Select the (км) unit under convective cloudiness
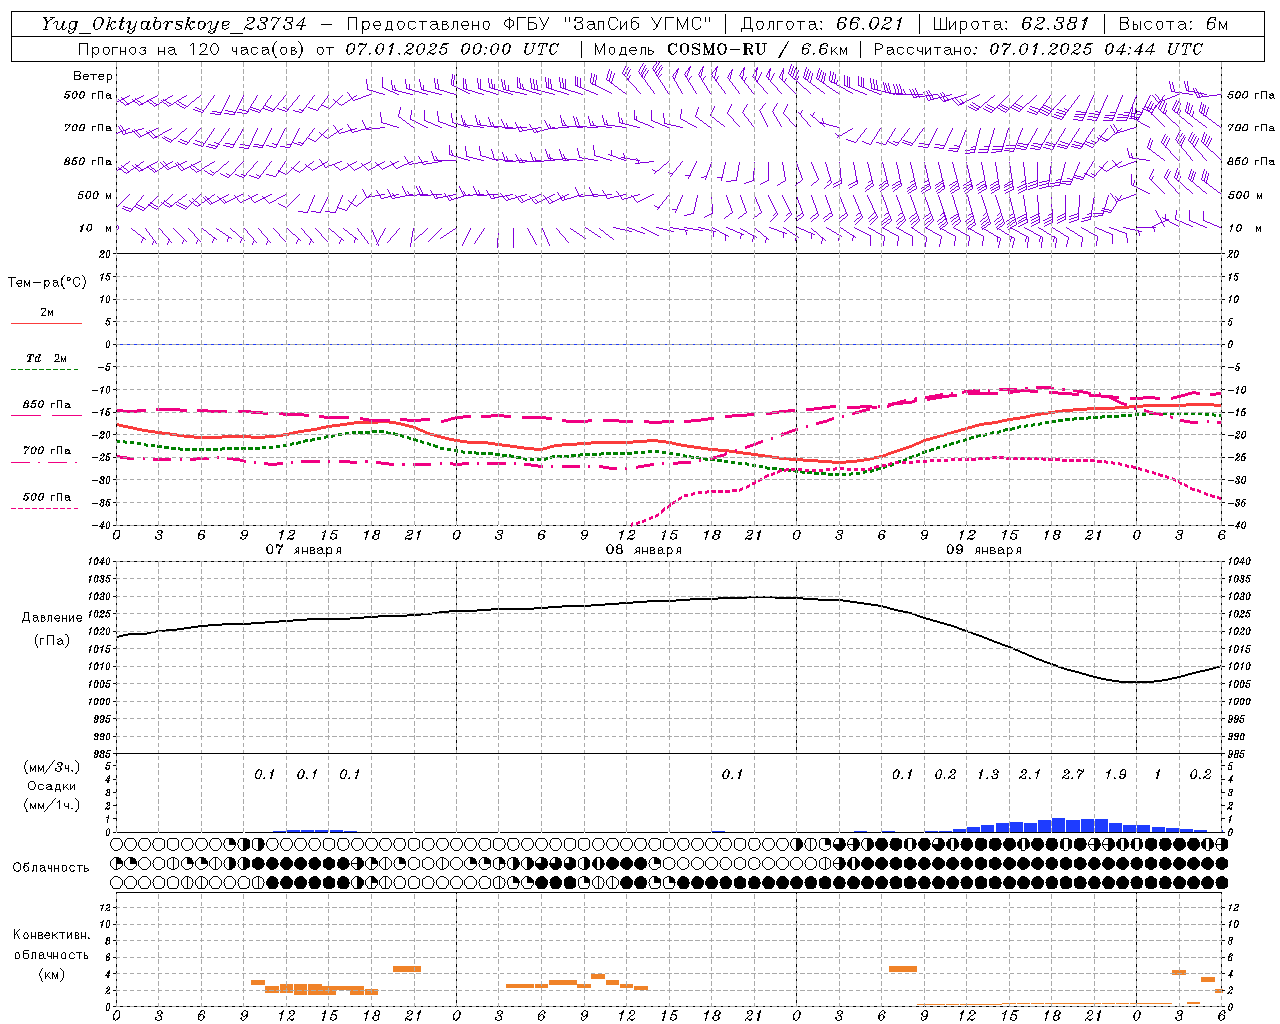Viewport: 1280px width, 1024px height. tap(51, 974)
